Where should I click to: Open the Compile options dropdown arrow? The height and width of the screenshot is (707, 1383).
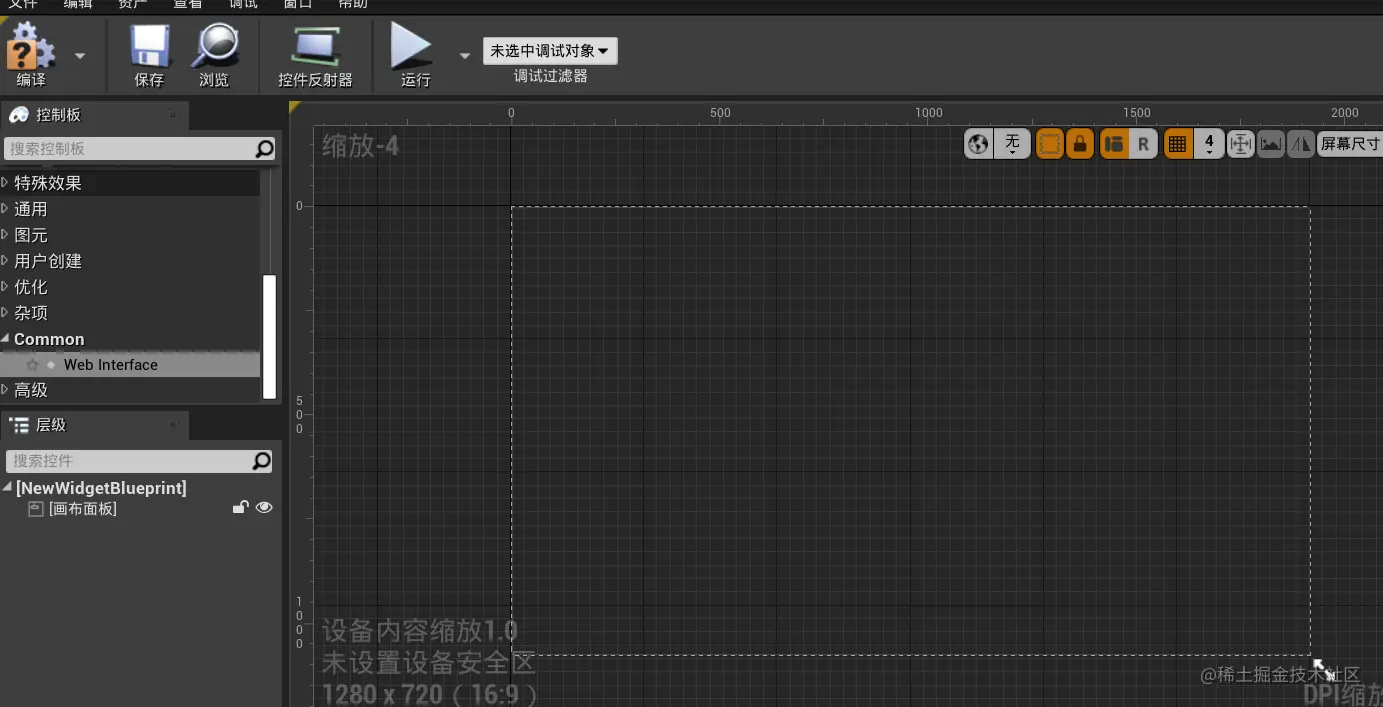pos(80,56)
